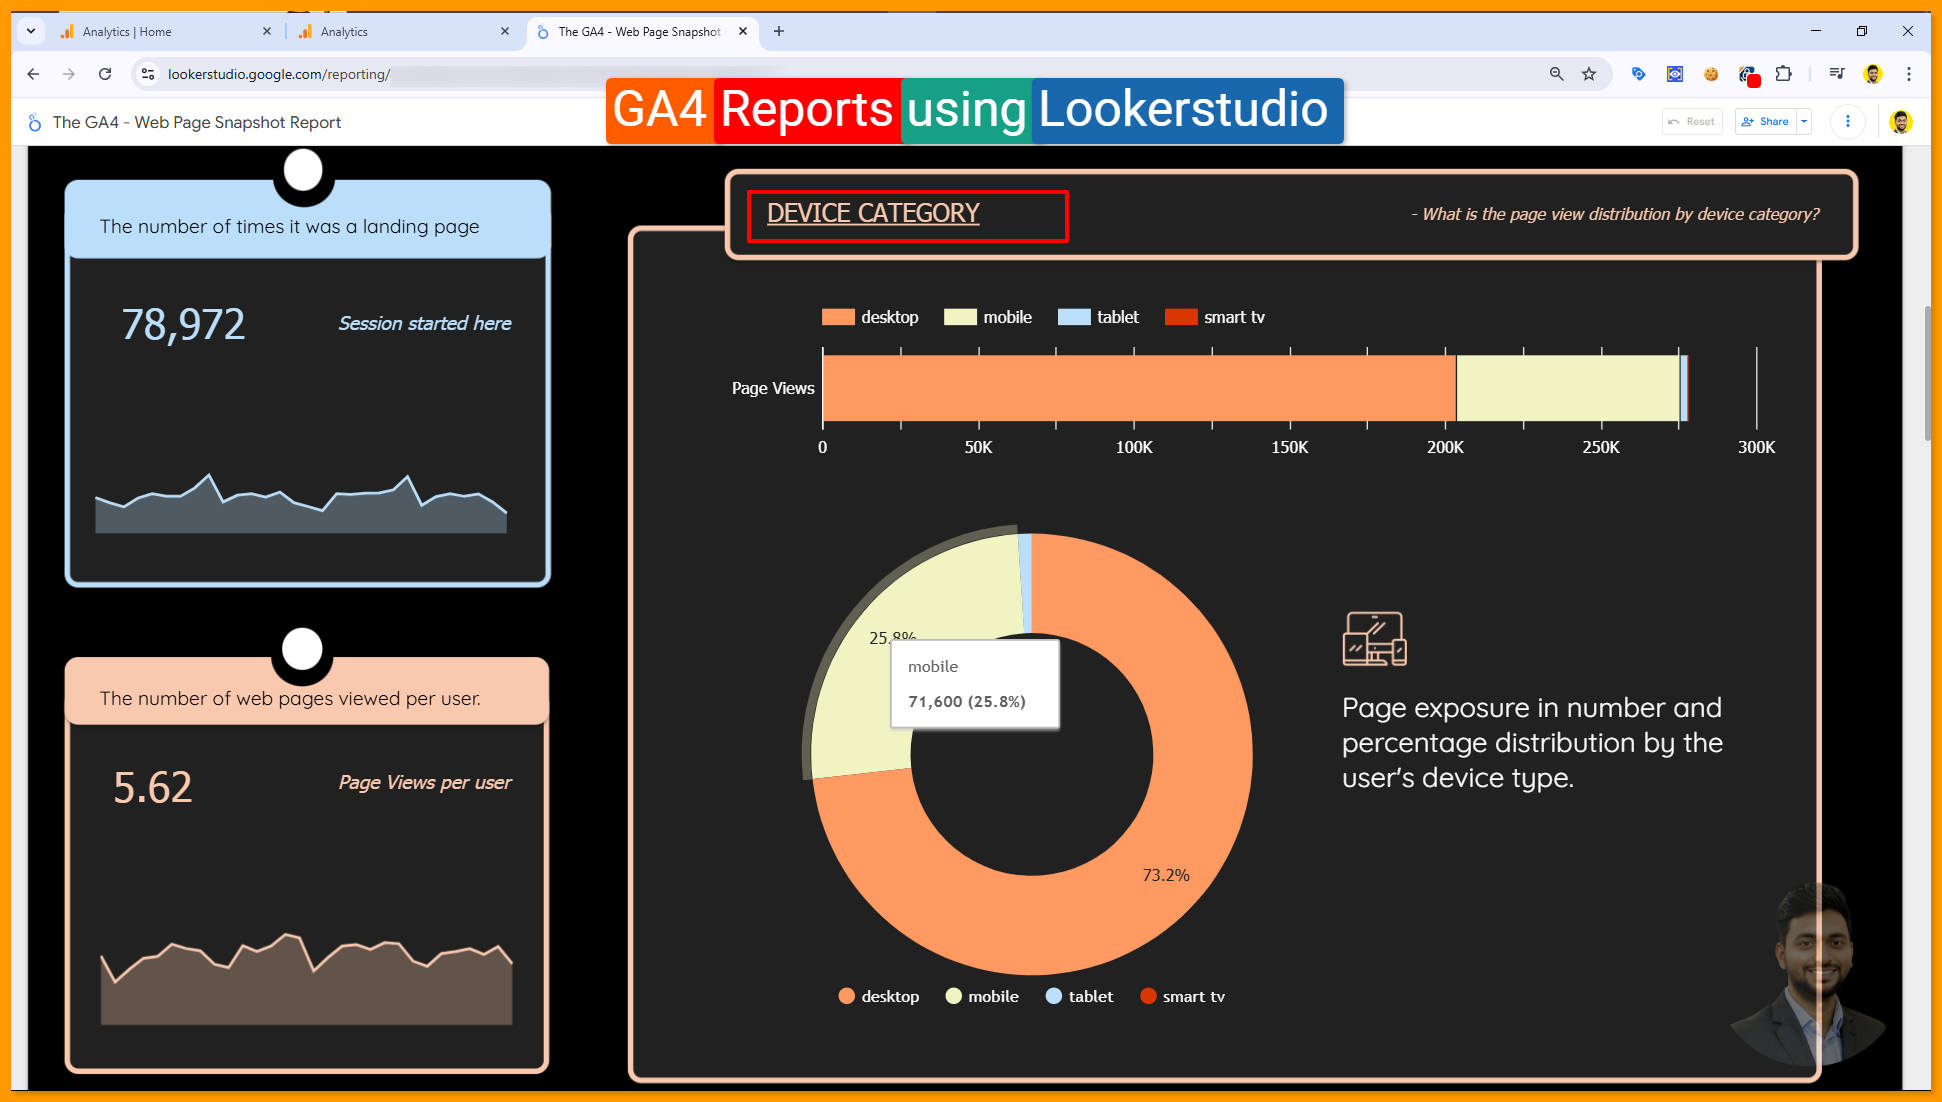
Task: Click the cookie extension icon
Action: click(x=1711, y=74)
